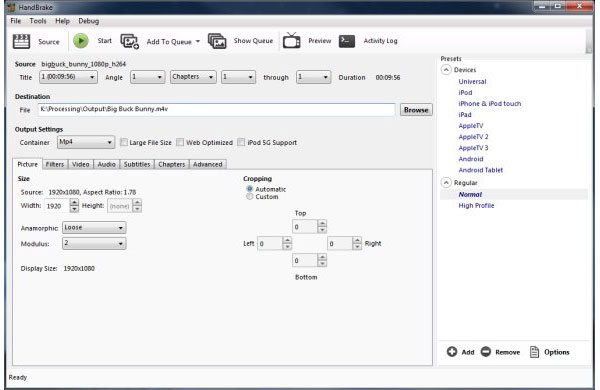Open the Activity Log terminal icon
The image size is (600, 390).
(x=347, y=41)
